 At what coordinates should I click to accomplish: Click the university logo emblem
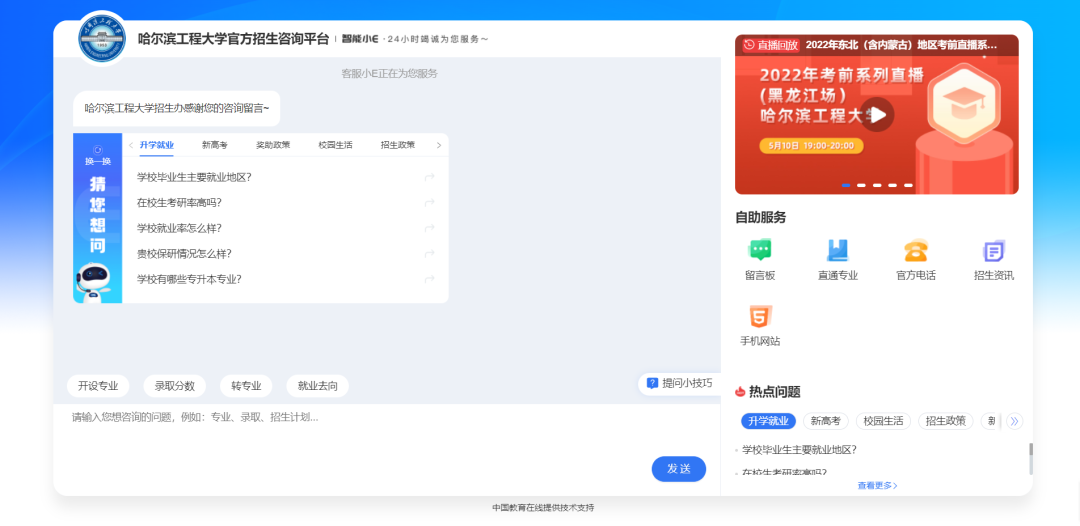[x=101, y=38]
